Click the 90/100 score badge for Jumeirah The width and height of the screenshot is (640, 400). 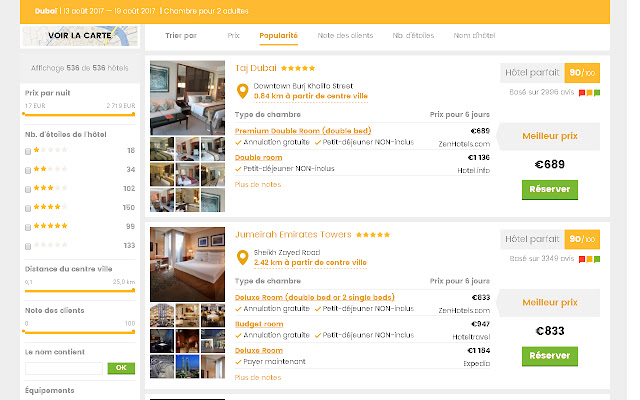pos(582,239)
